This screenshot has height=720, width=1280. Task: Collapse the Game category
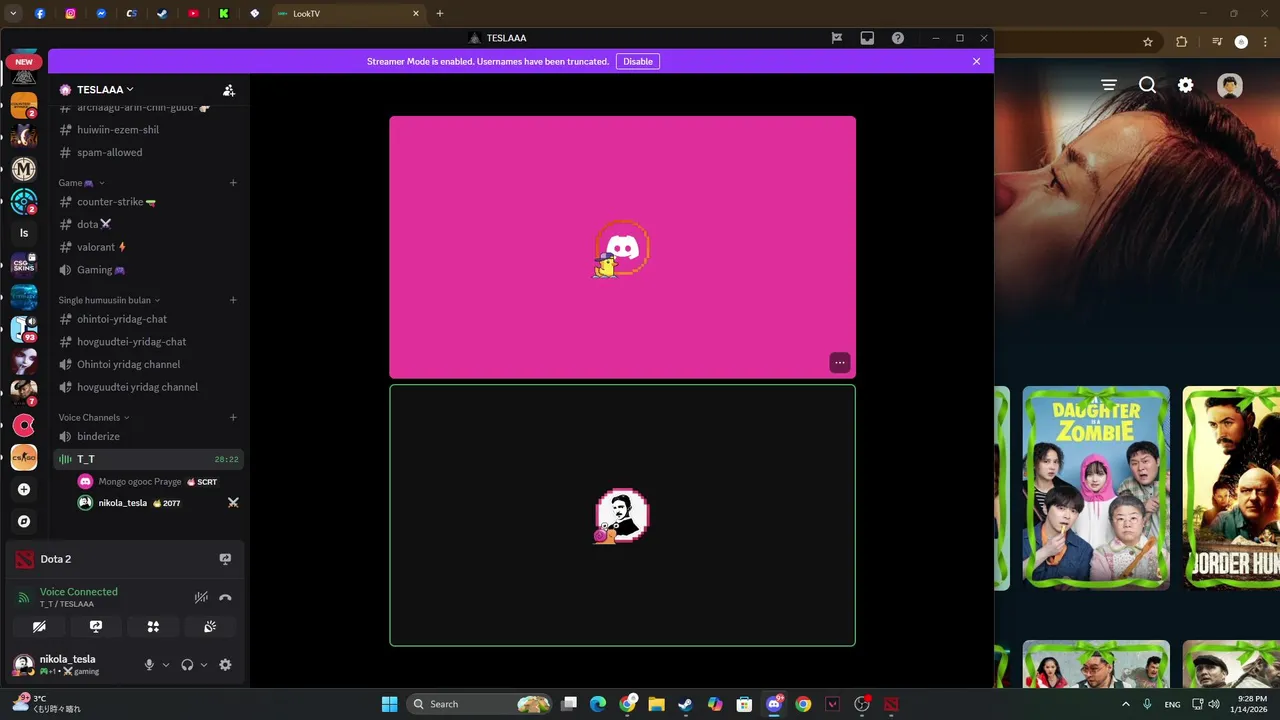81,183
